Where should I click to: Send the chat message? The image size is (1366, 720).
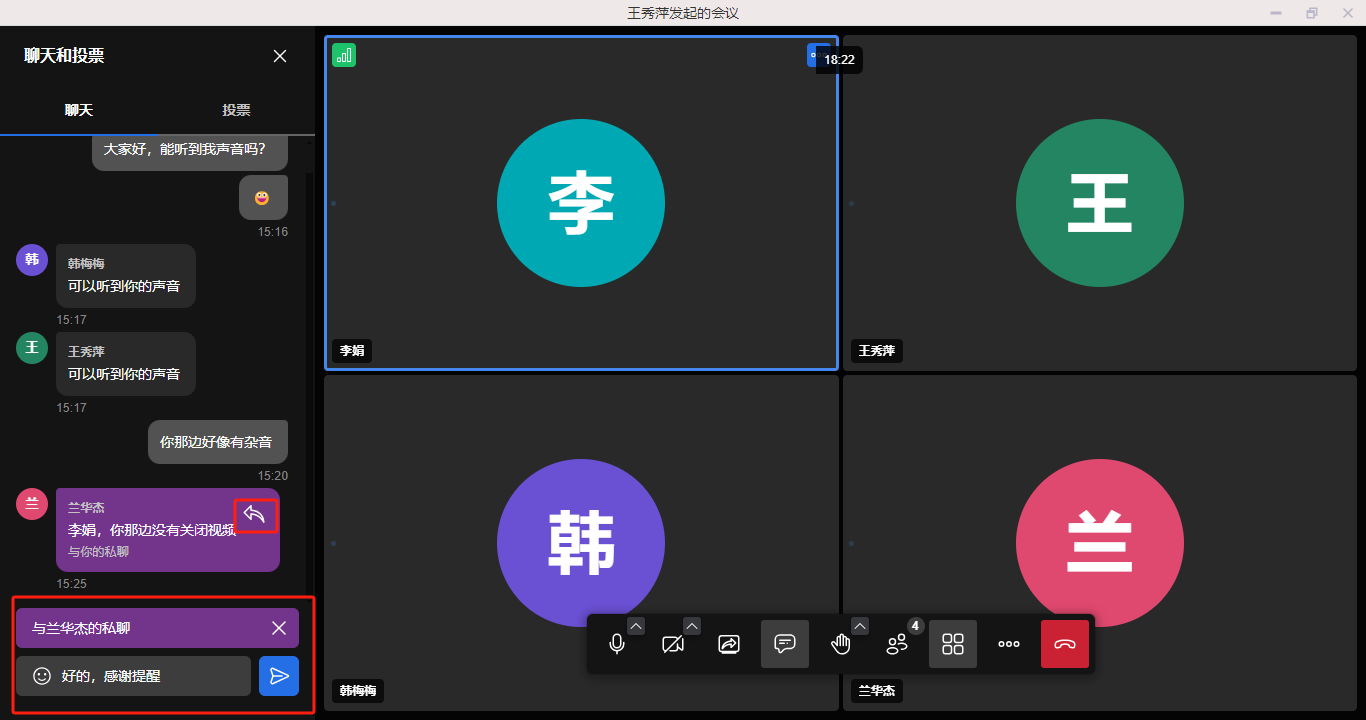[x=279, y=676]
